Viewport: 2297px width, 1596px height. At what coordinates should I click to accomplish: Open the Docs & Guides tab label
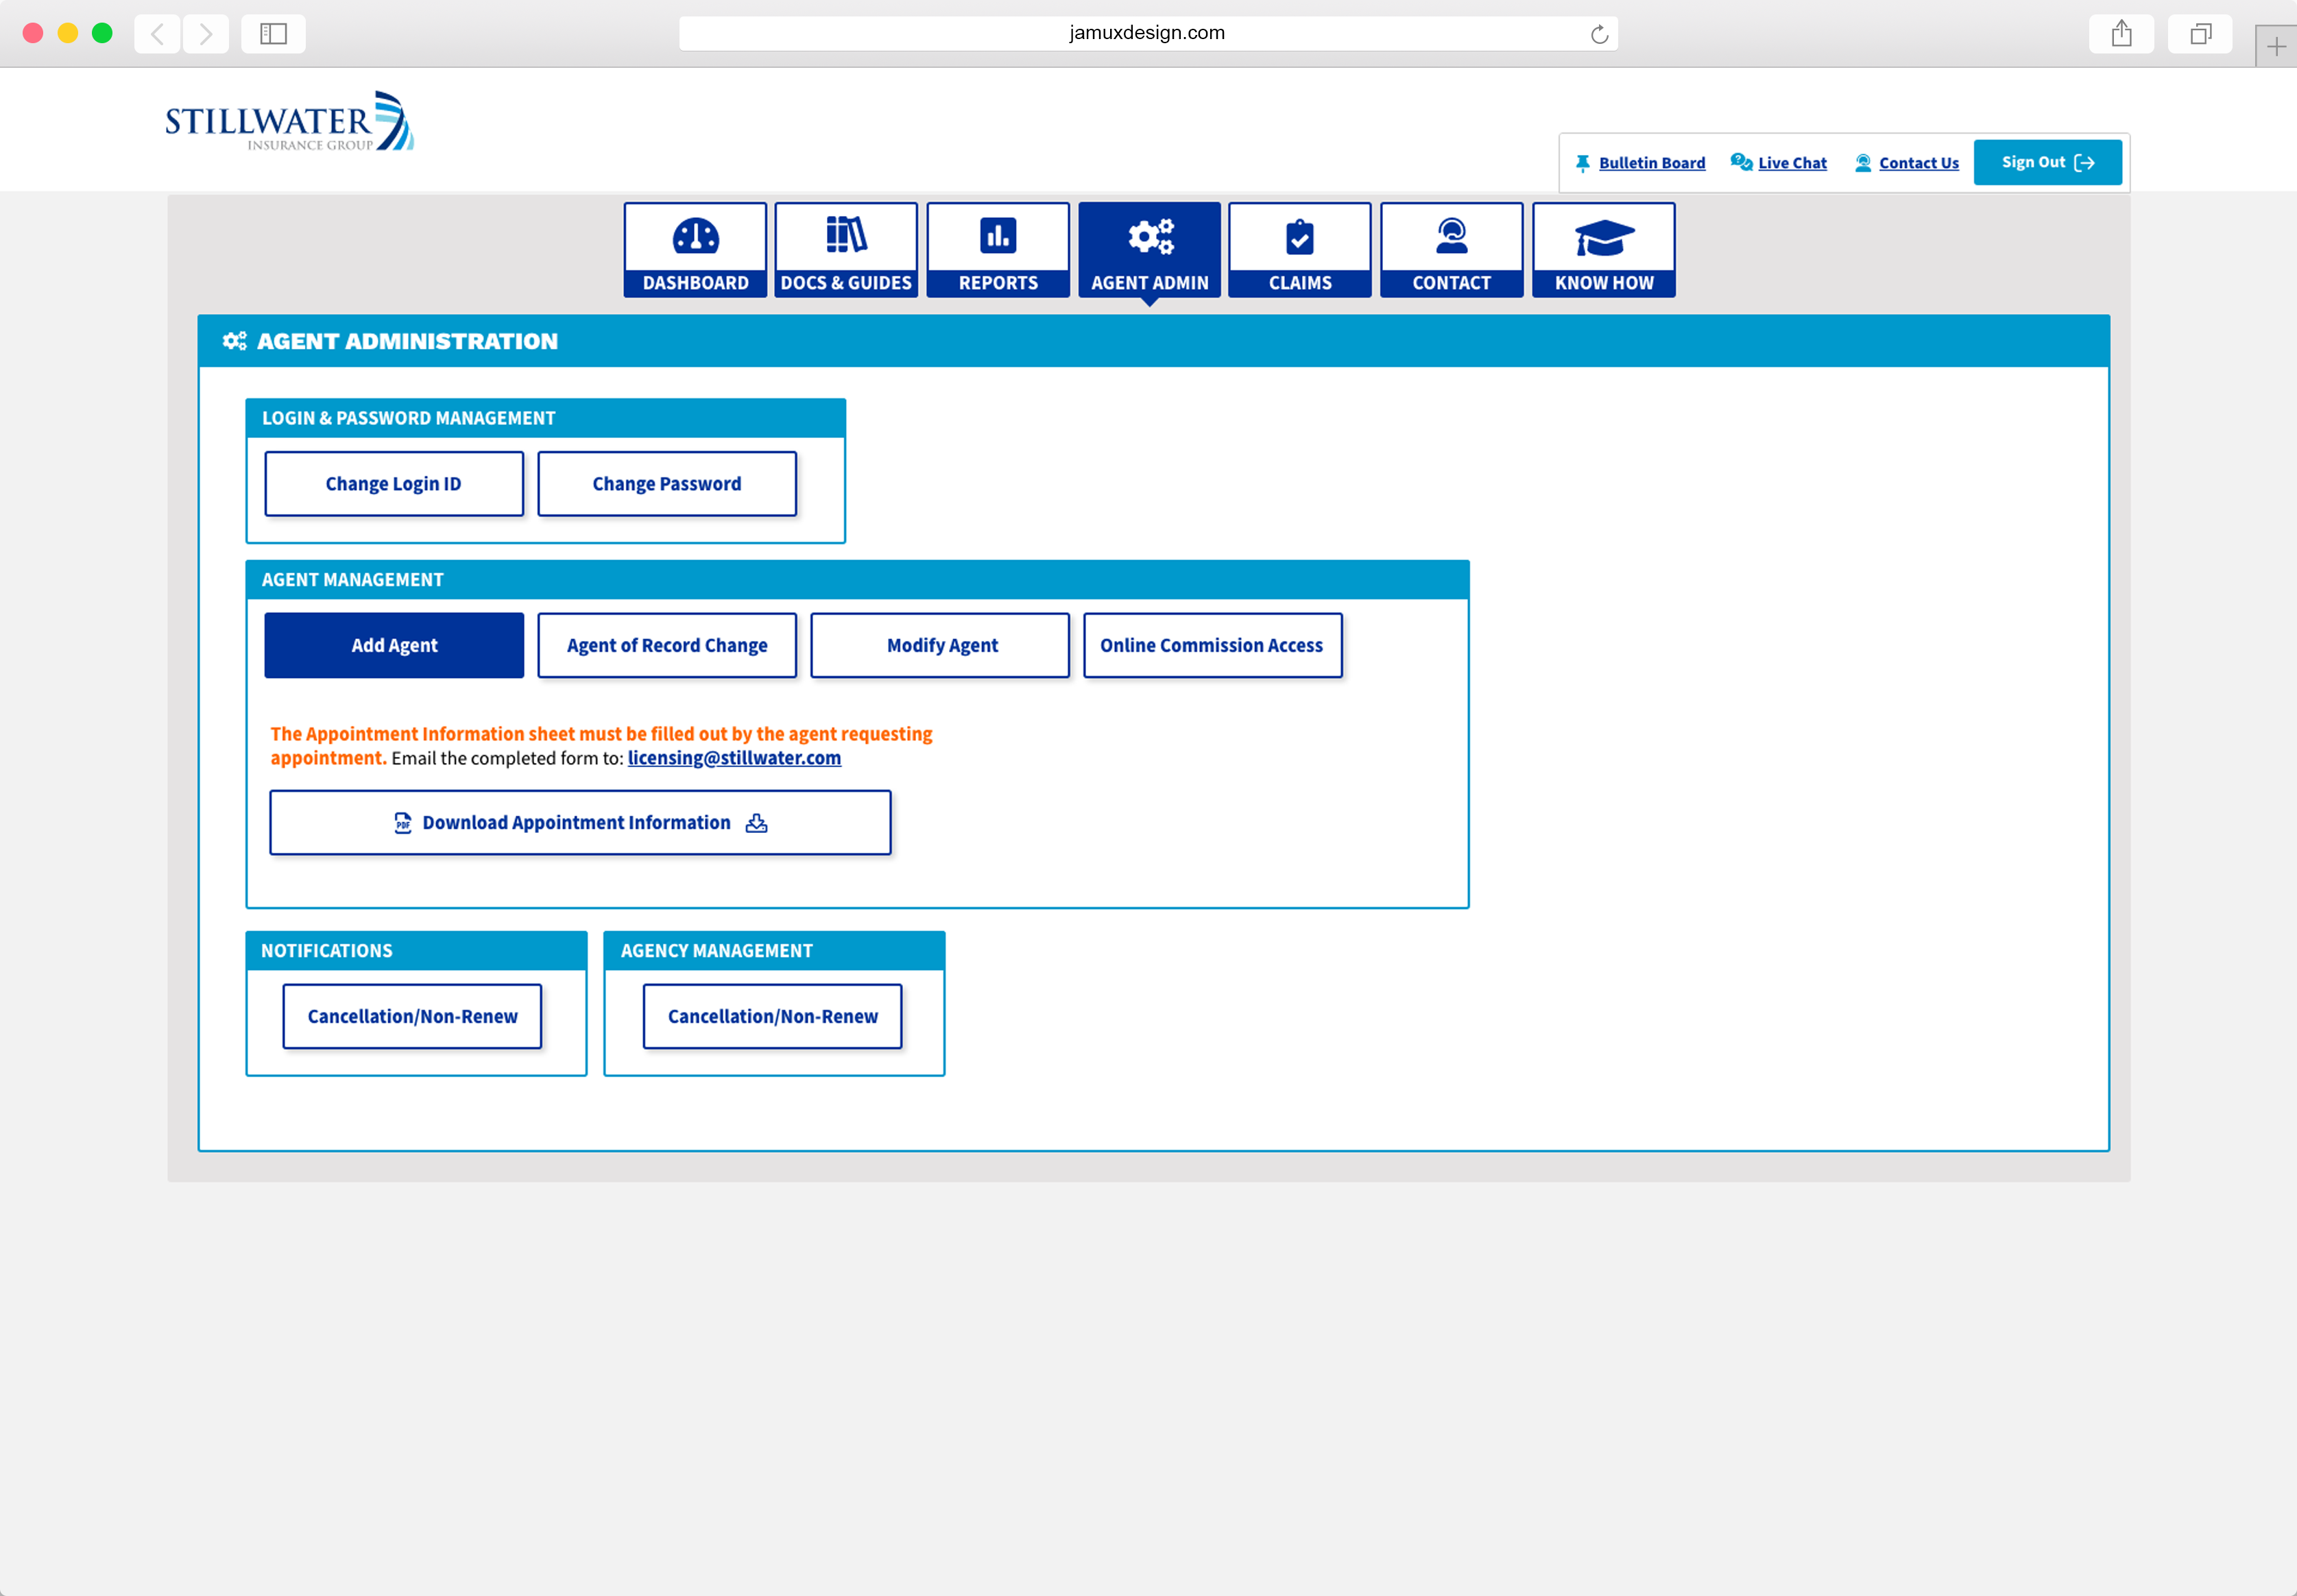coord(846,283)
